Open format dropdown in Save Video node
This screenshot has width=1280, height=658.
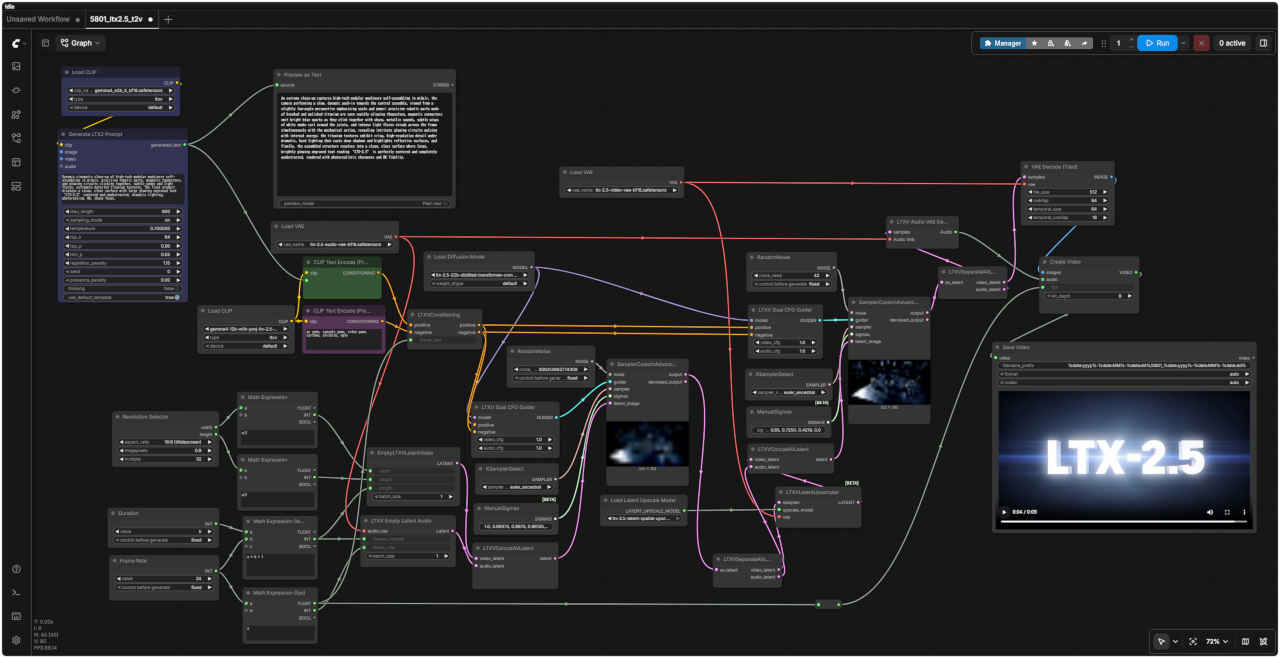point(1124,374)
